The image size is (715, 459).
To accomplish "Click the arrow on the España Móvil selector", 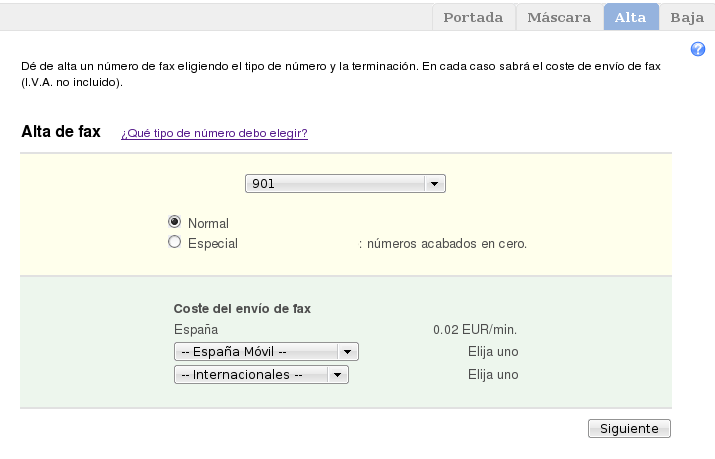I will click(x=347, y=352).
